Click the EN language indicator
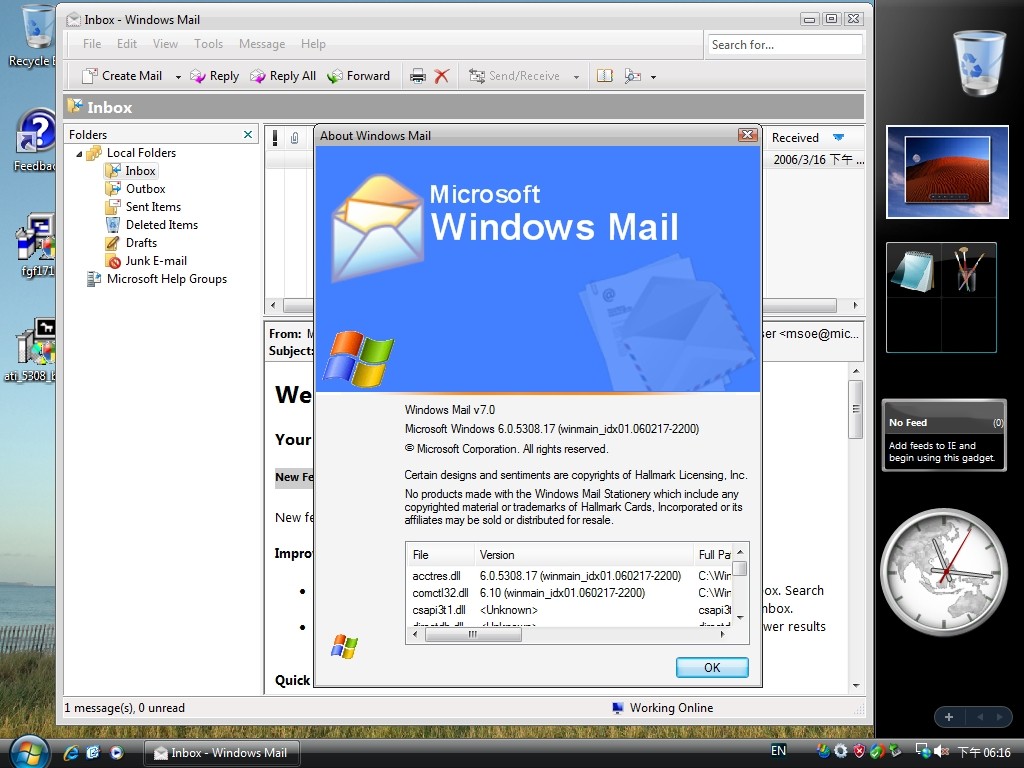This screenshot has width=1024, height=768. pos(778,750)
